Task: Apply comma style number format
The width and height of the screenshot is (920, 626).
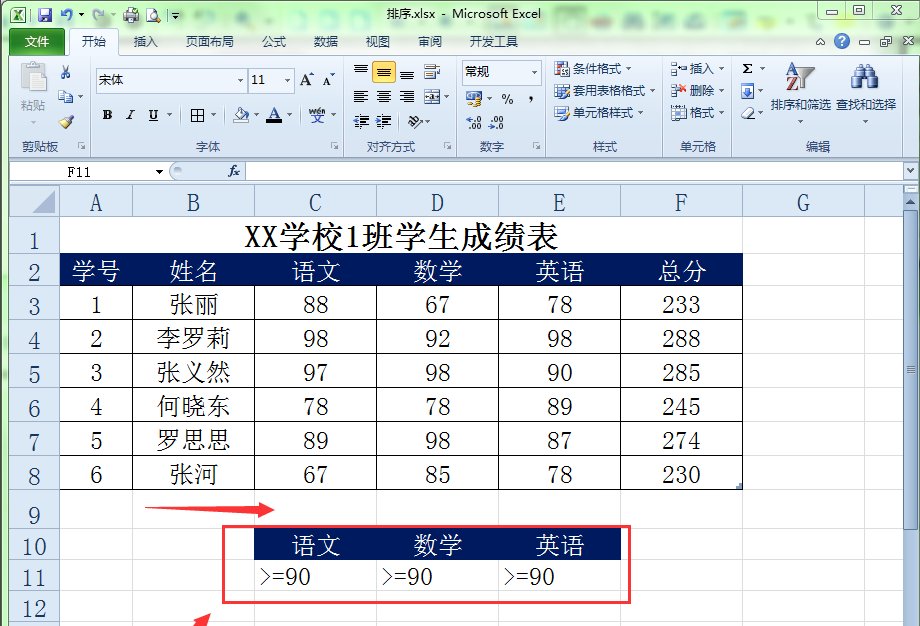Action: 530,99
